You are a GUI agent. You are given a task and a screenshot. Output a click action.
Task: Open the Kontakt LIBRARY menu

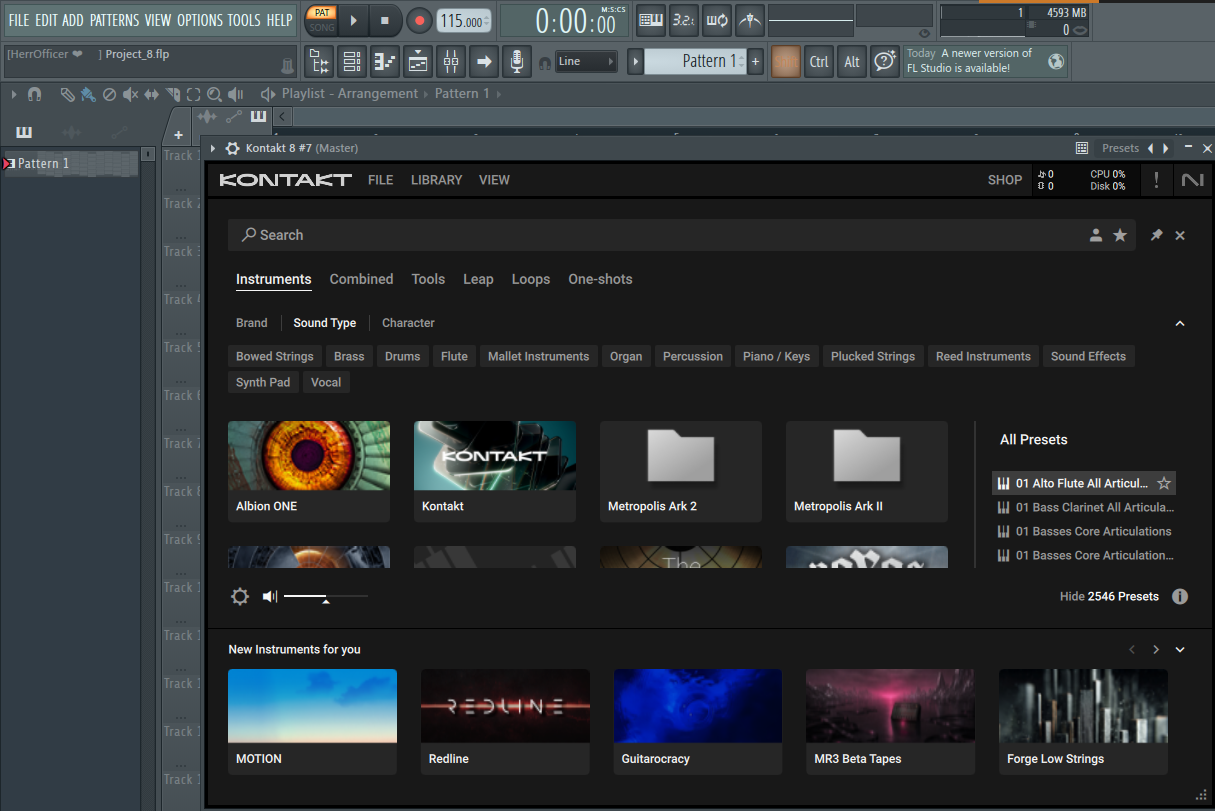coord(436,180)
